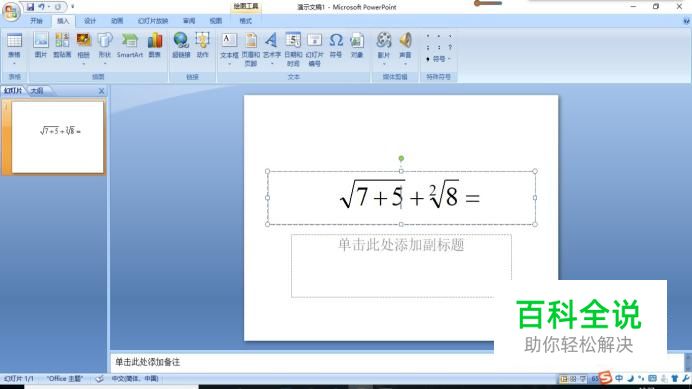Start slide show from status bar button

(583, 379)
